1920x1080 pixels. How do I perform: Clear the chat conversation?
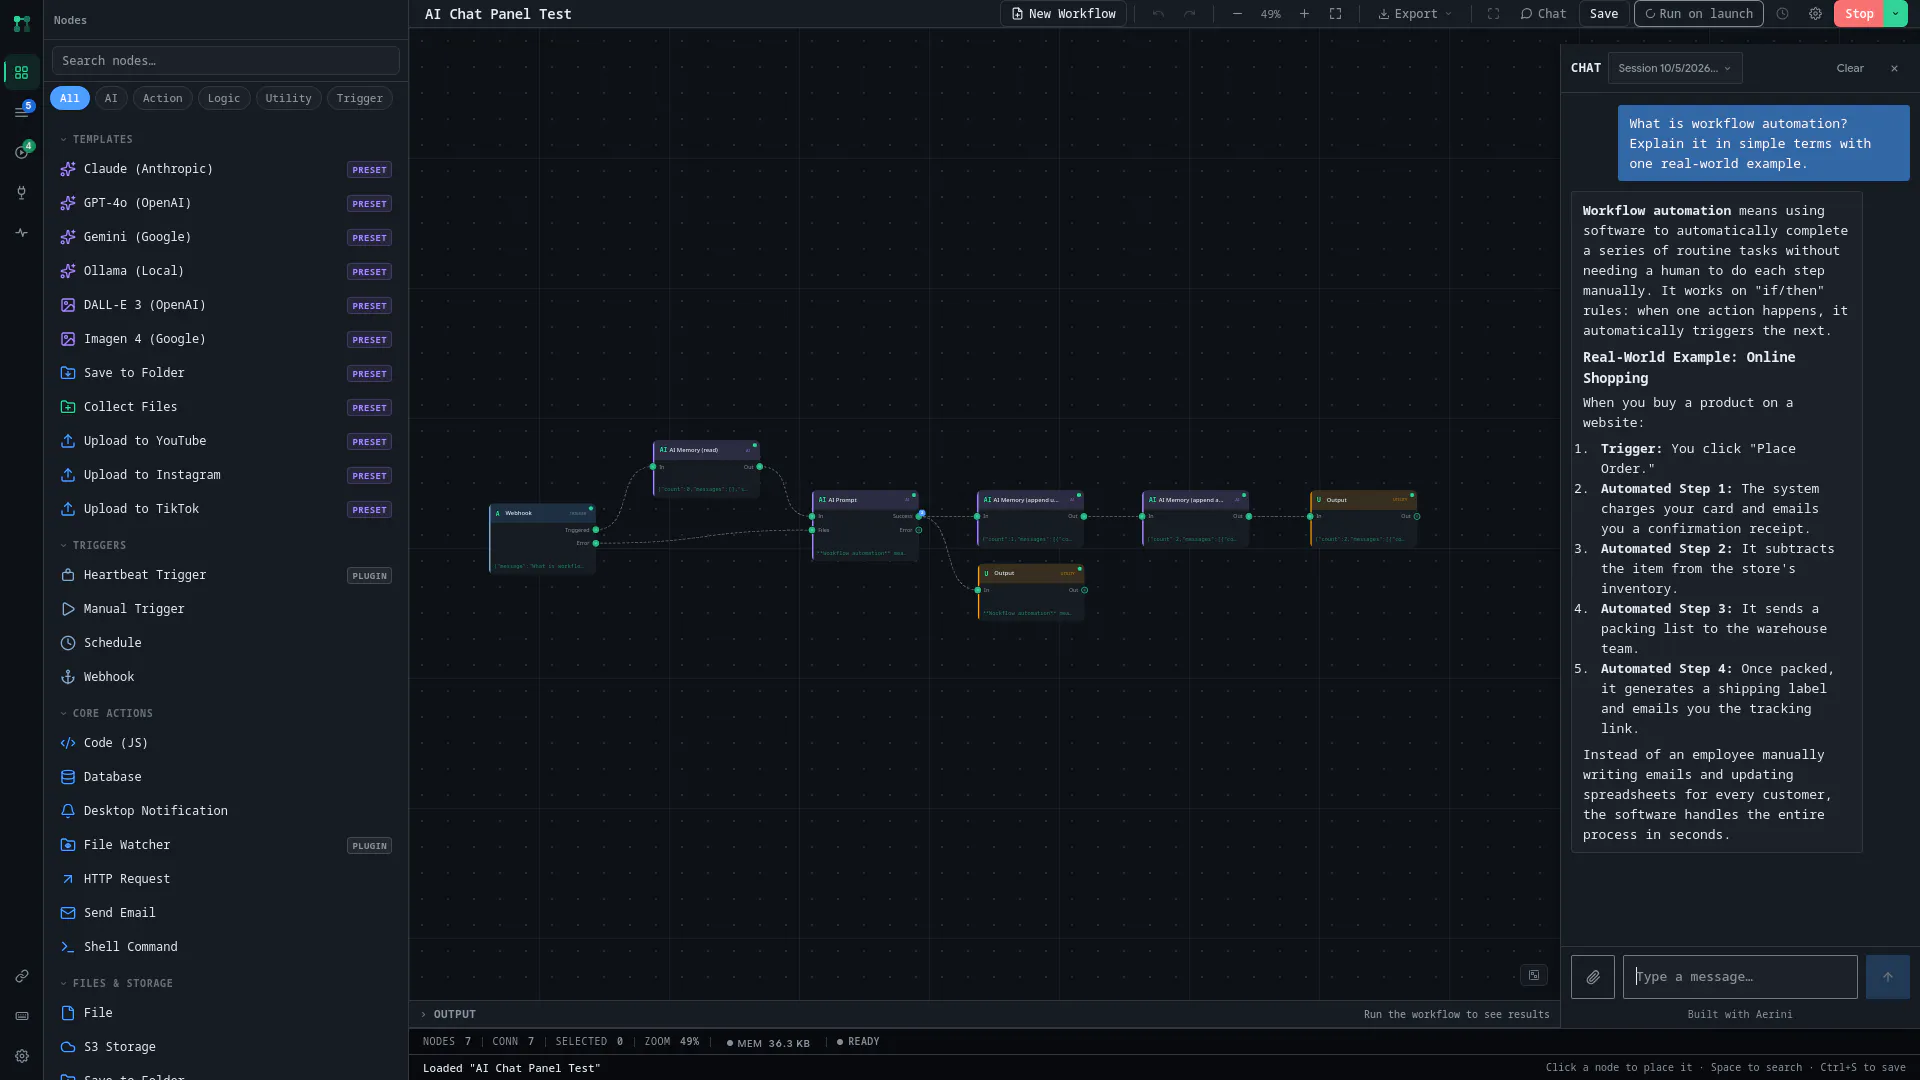point(1849,68)
